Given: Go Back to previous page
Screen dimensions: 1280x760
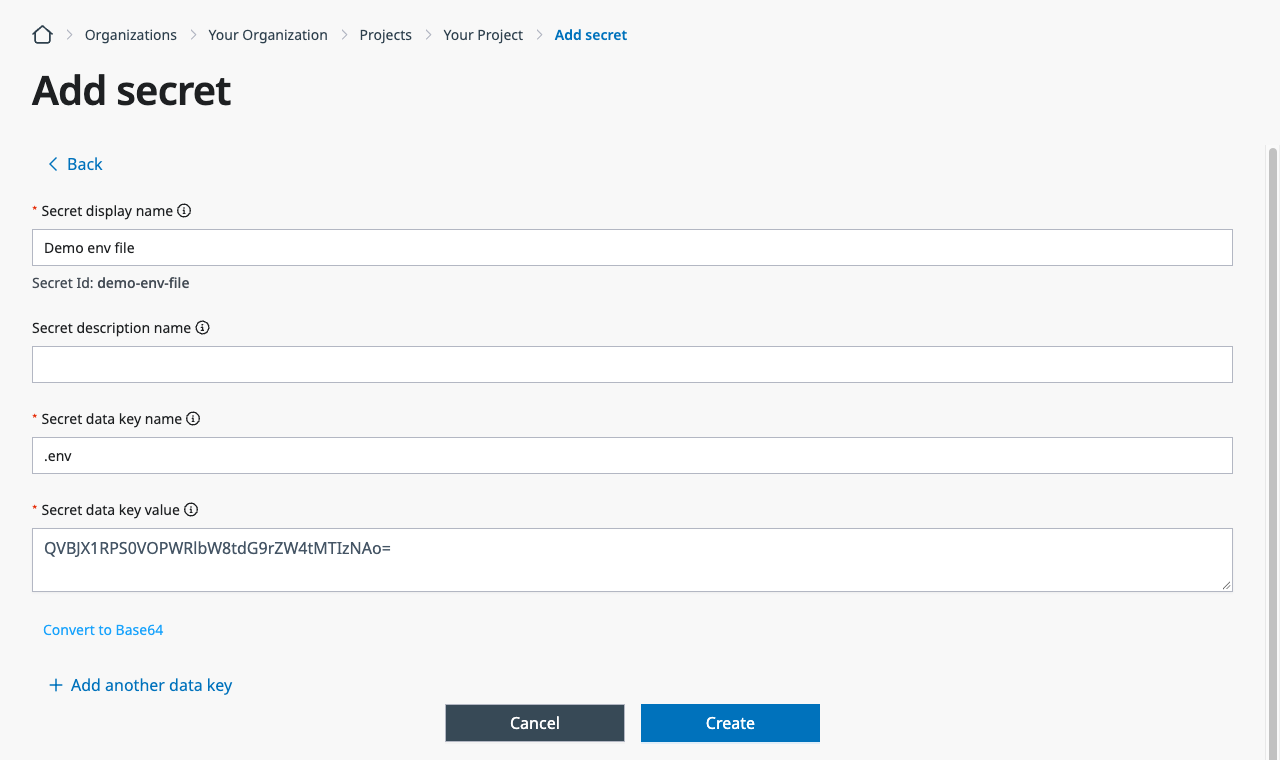Looking at the screenshot, I should coord(75,164).
